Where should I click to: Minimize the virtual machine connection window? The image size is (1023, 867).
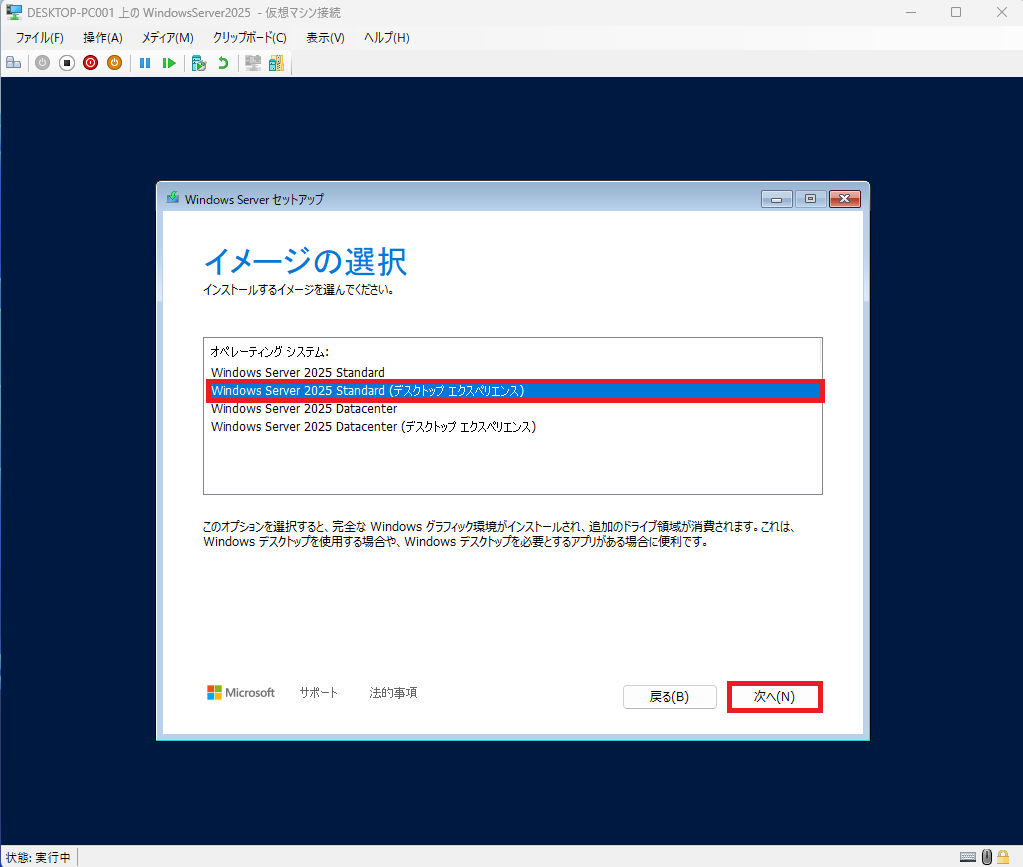click(x=911, y=12)
